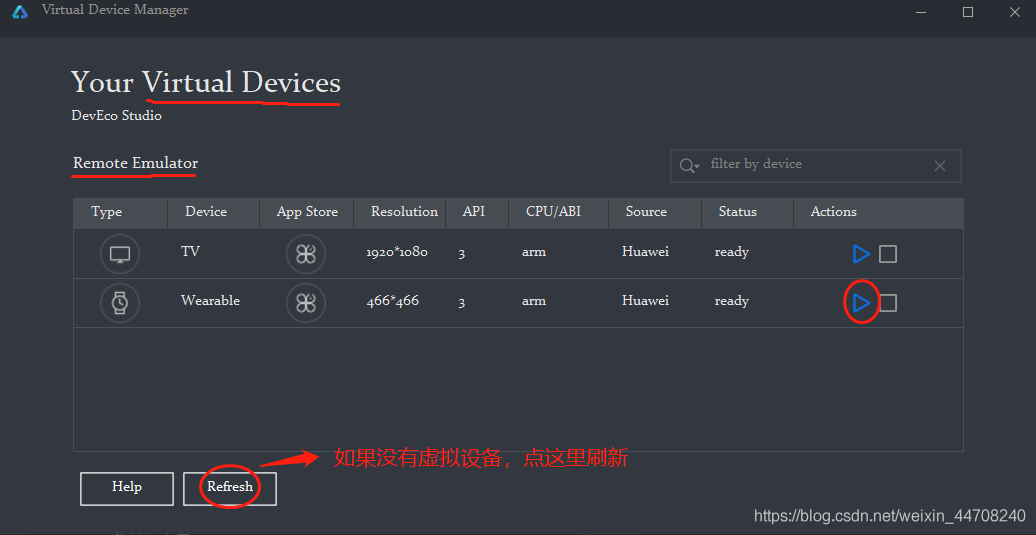Image resolution: width=1036 pixels, height=535 pixels.
Task: Maximize the Virtual Device Manager window
Action: pyautogui.click(x=968, y=12)
